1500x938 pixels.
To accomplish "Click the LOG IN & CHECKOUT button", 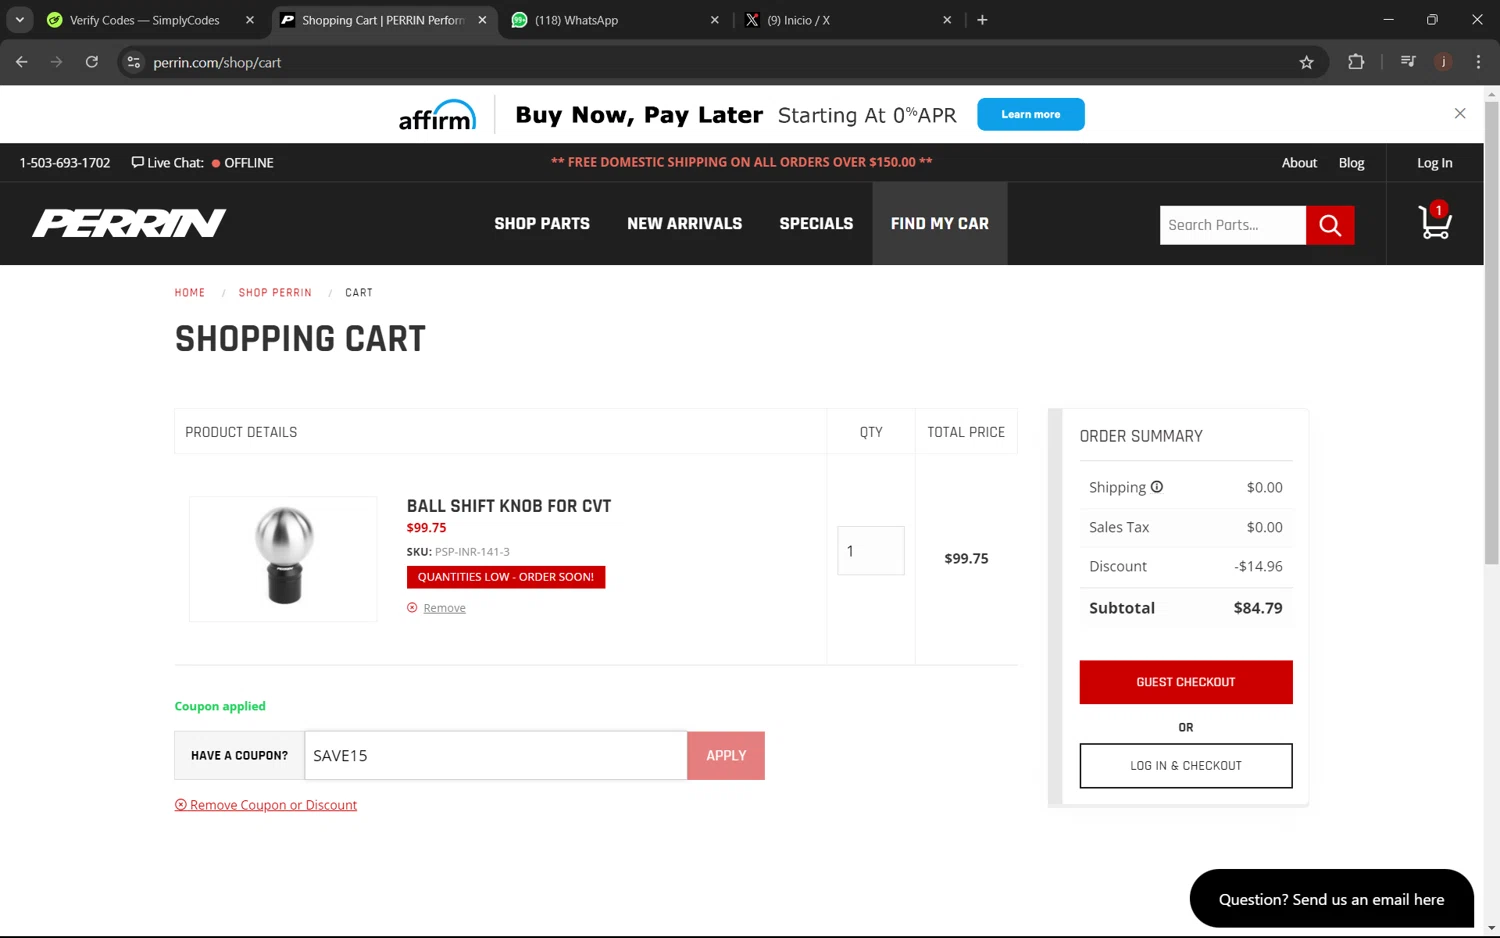I will [1185, 766].
